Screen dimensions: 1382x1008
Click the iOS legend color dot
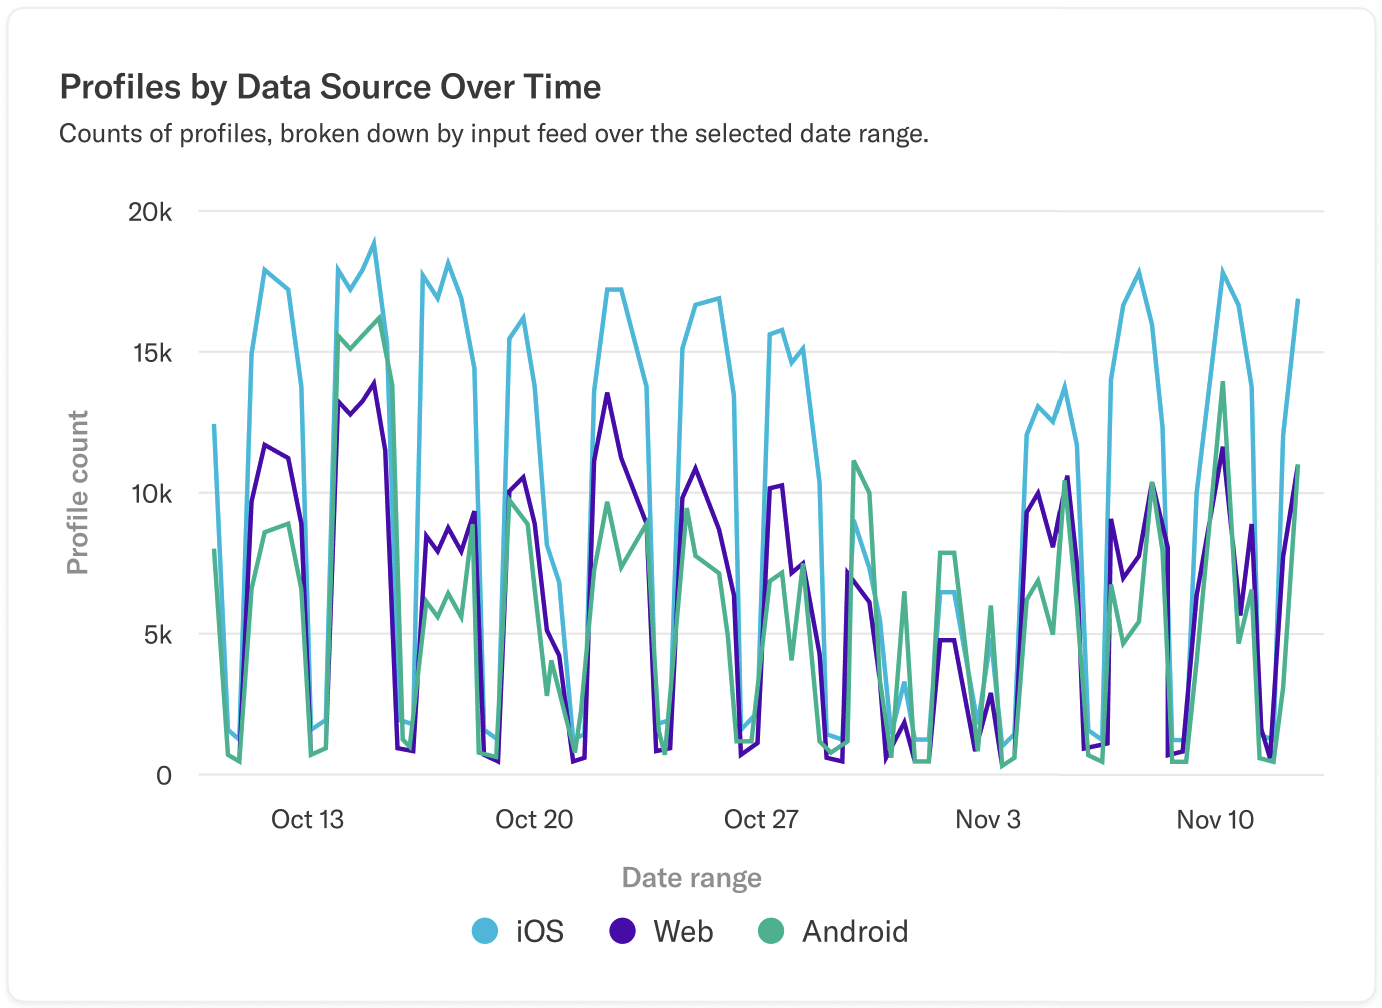[485, 931]
